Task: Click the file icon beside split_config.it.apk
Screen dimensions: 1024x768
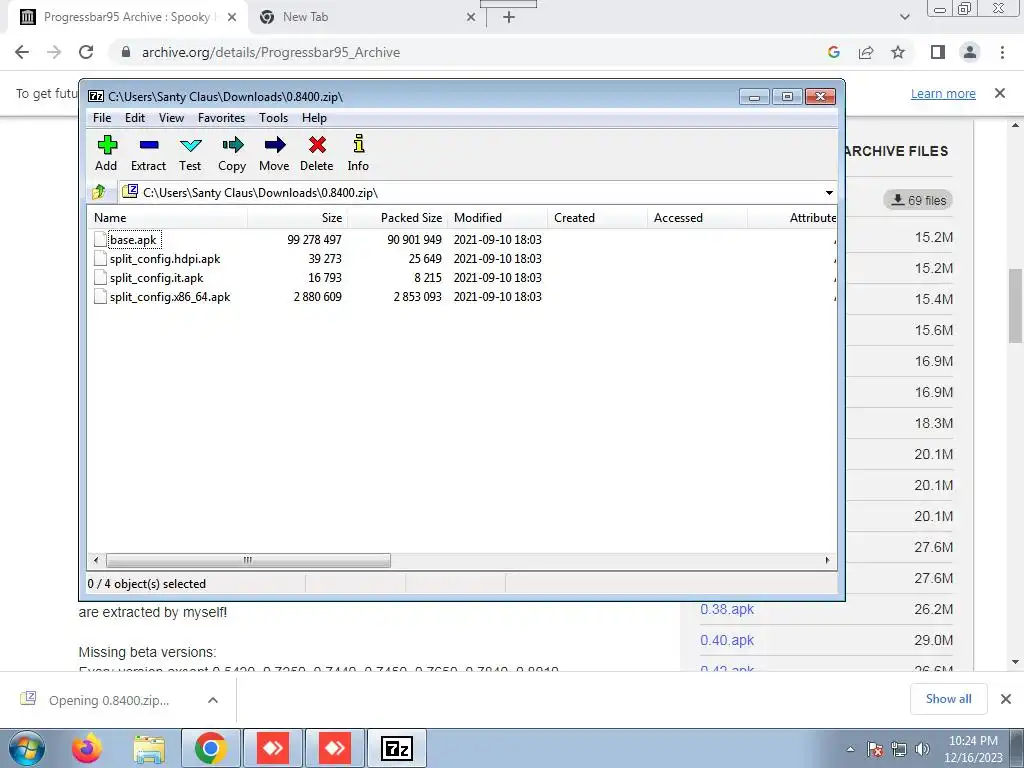Action: (x=100, y=278)
